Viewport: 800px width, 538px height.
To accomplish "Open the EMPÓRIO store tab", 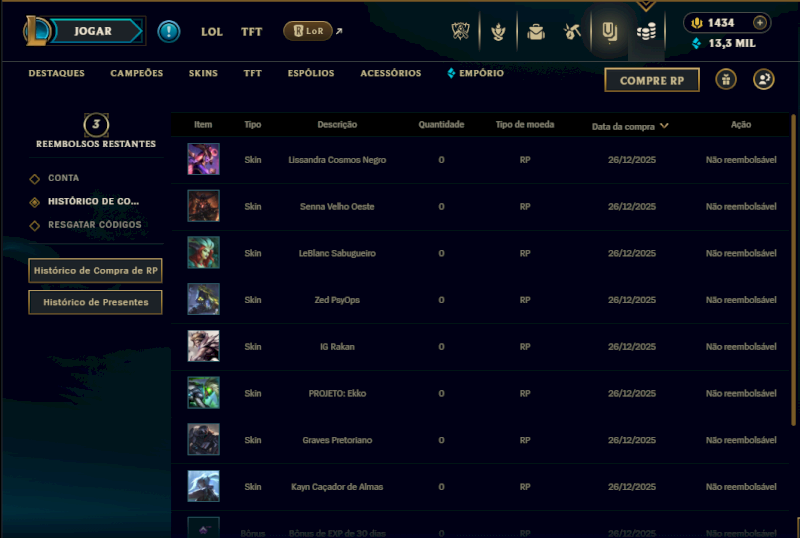I will (476, 74).
